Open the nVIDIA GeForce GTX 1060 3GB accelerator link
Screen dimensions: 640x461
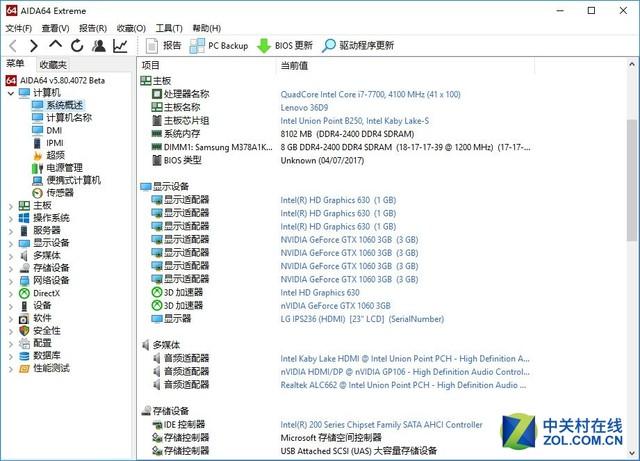click(335, 305)
